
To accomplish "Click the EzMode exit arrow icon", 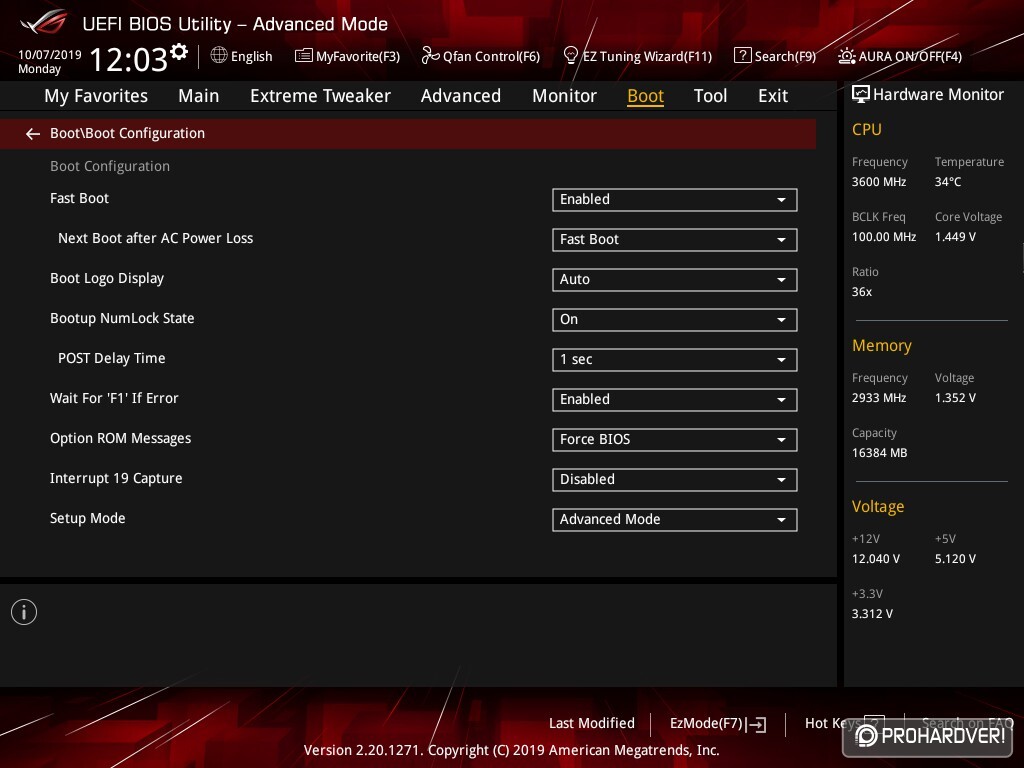I will [x=758, y=724].
